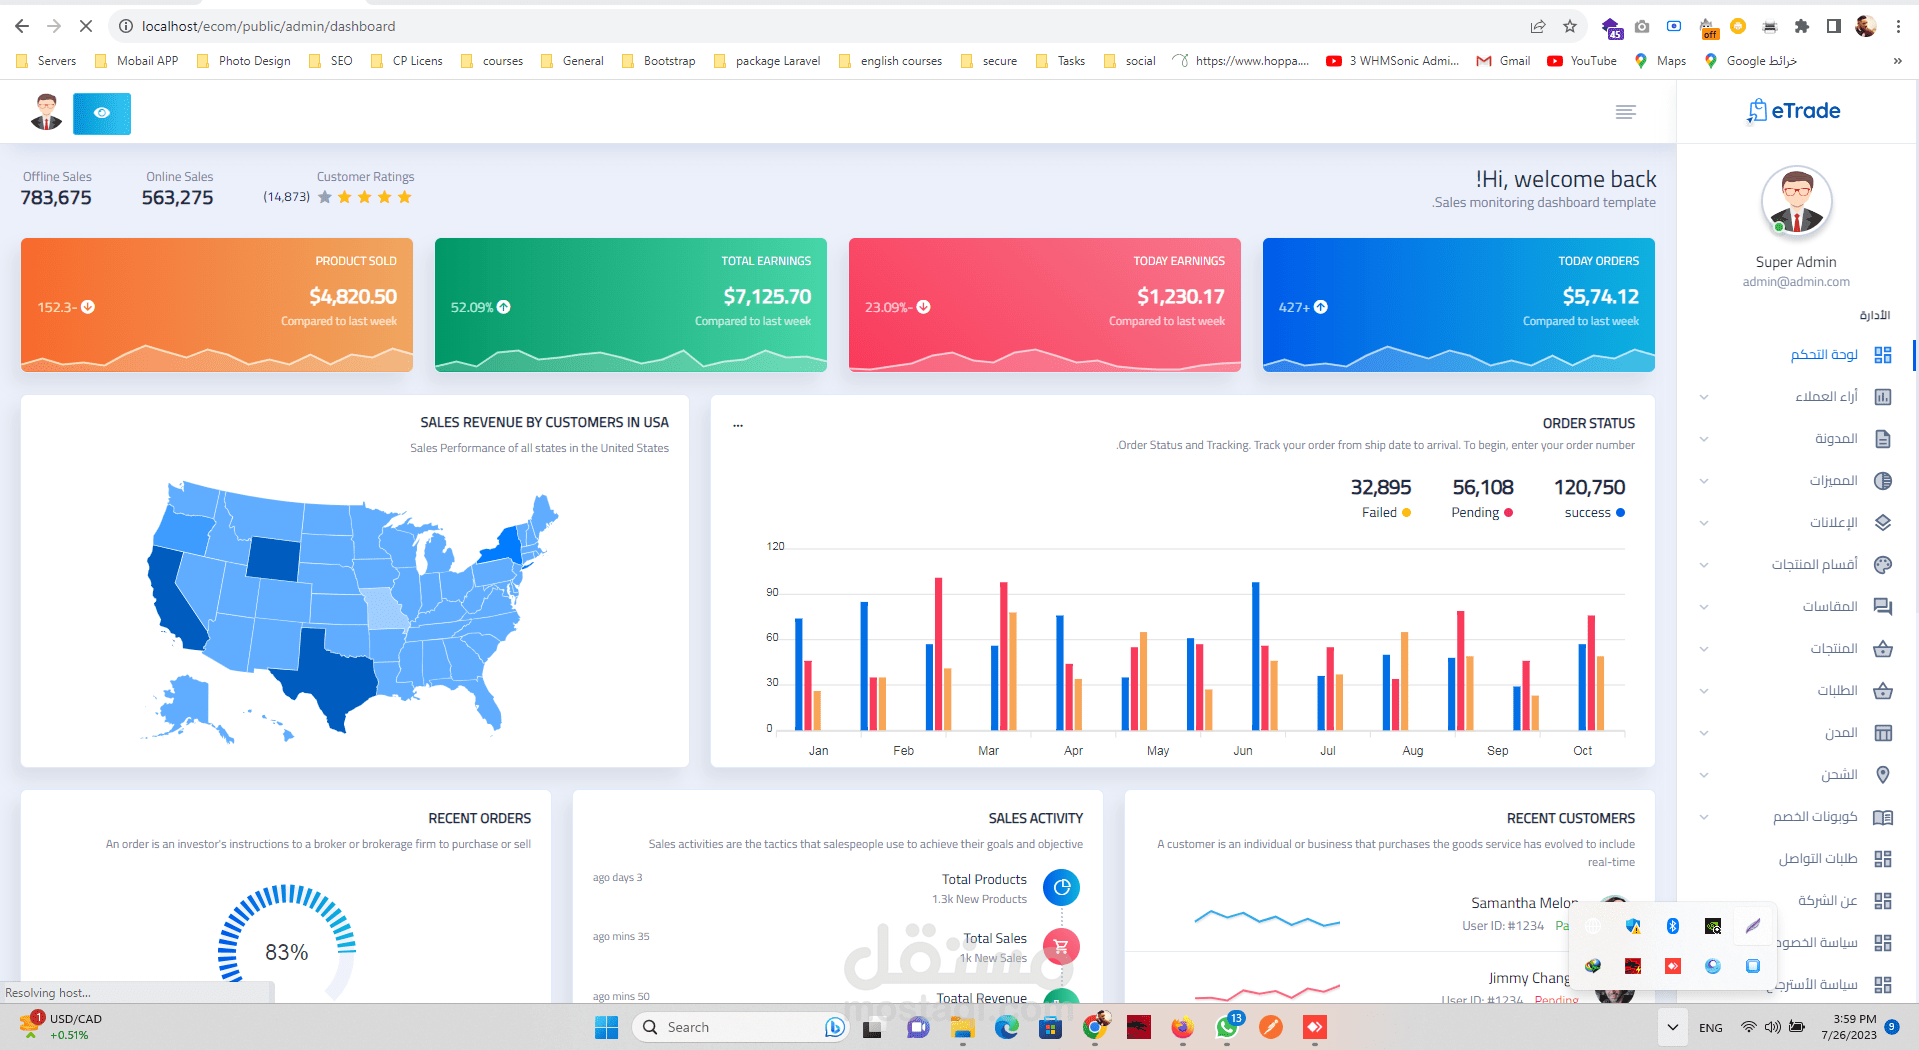Expand the الشحن menu chevron

(x=1704, y=775)
